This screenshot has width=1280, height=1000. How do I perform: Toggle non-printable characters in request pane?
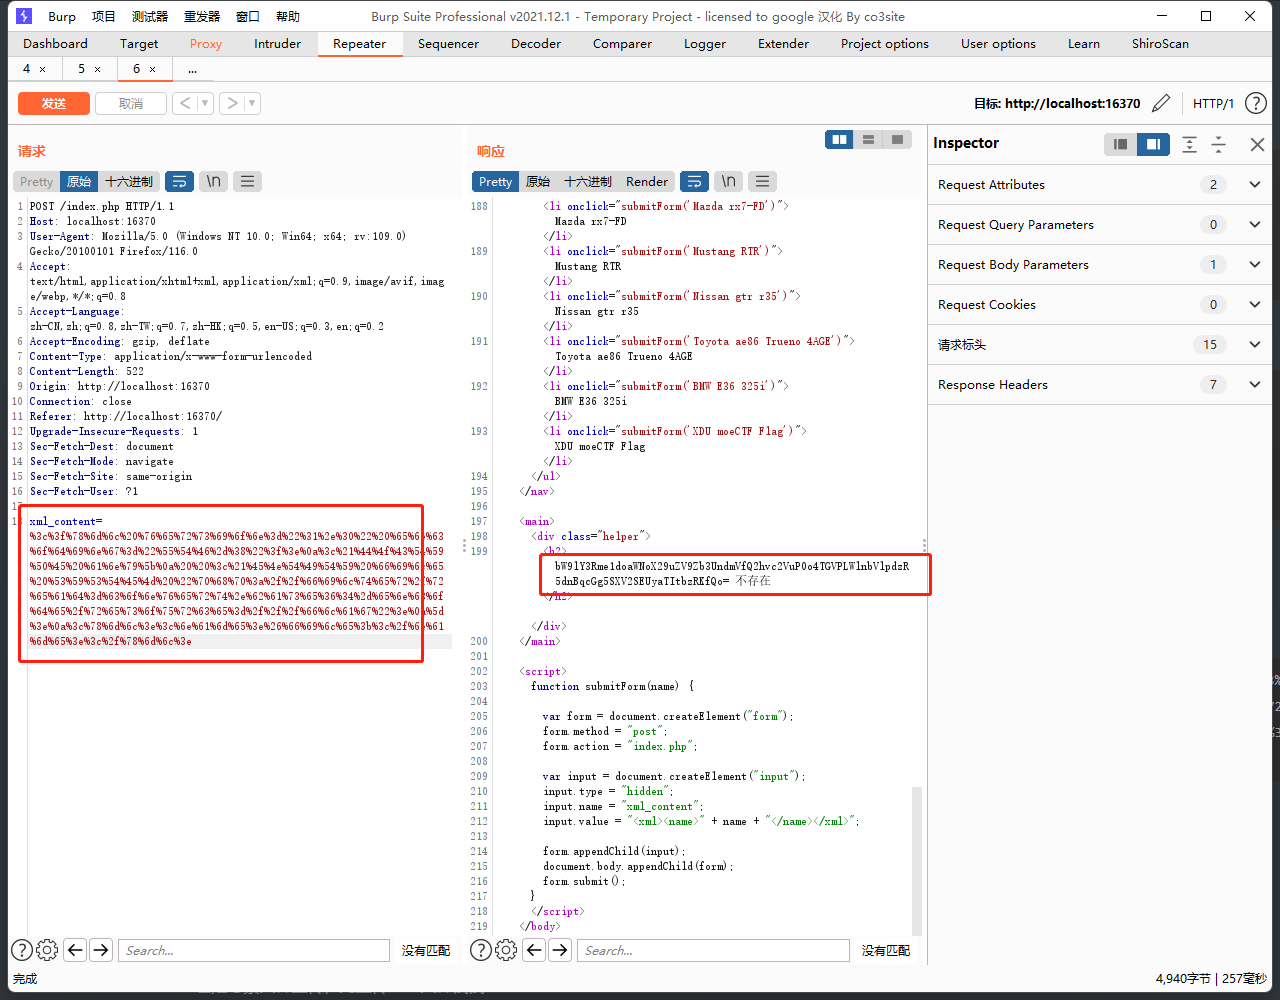tap(213, 181)
